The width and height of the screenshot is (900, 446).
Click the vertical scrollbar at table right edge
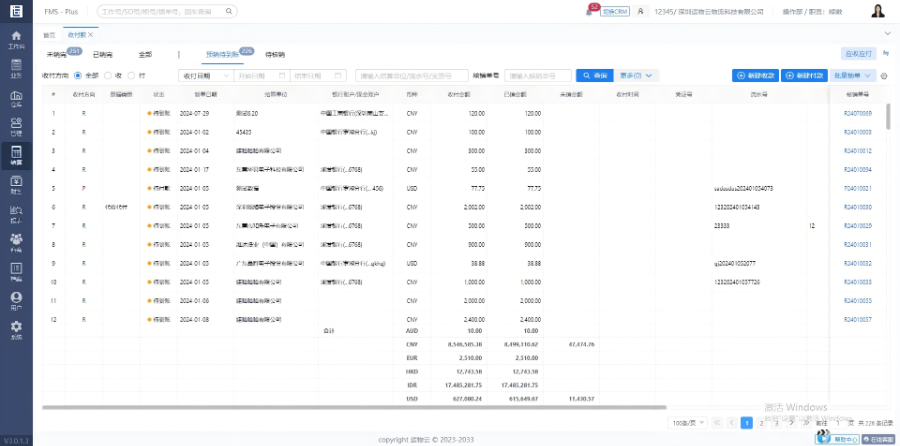pos(889,116)
